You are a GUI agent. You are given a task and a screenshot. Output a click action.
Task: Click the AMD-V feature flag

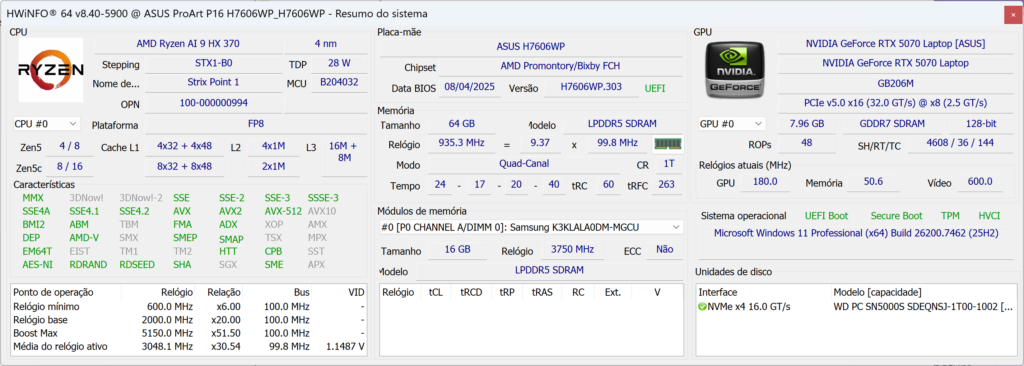point(84,238)
